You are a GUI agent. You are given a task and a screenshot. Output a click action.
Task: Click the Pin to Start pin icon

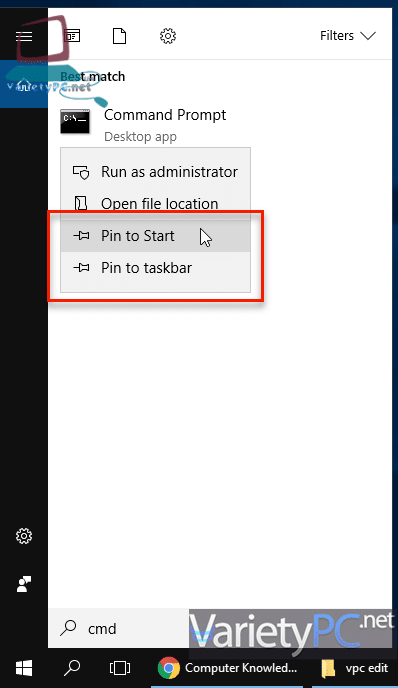click(x=81, y=236)
